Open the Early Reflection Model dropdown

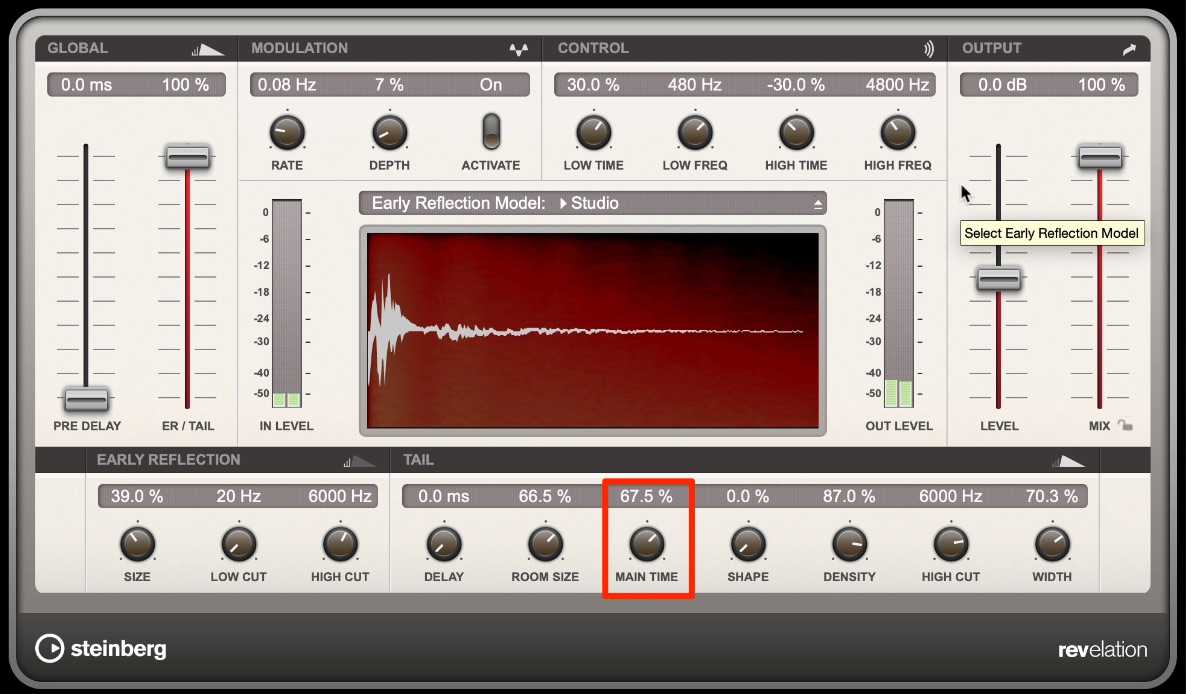tap(592, 203)
